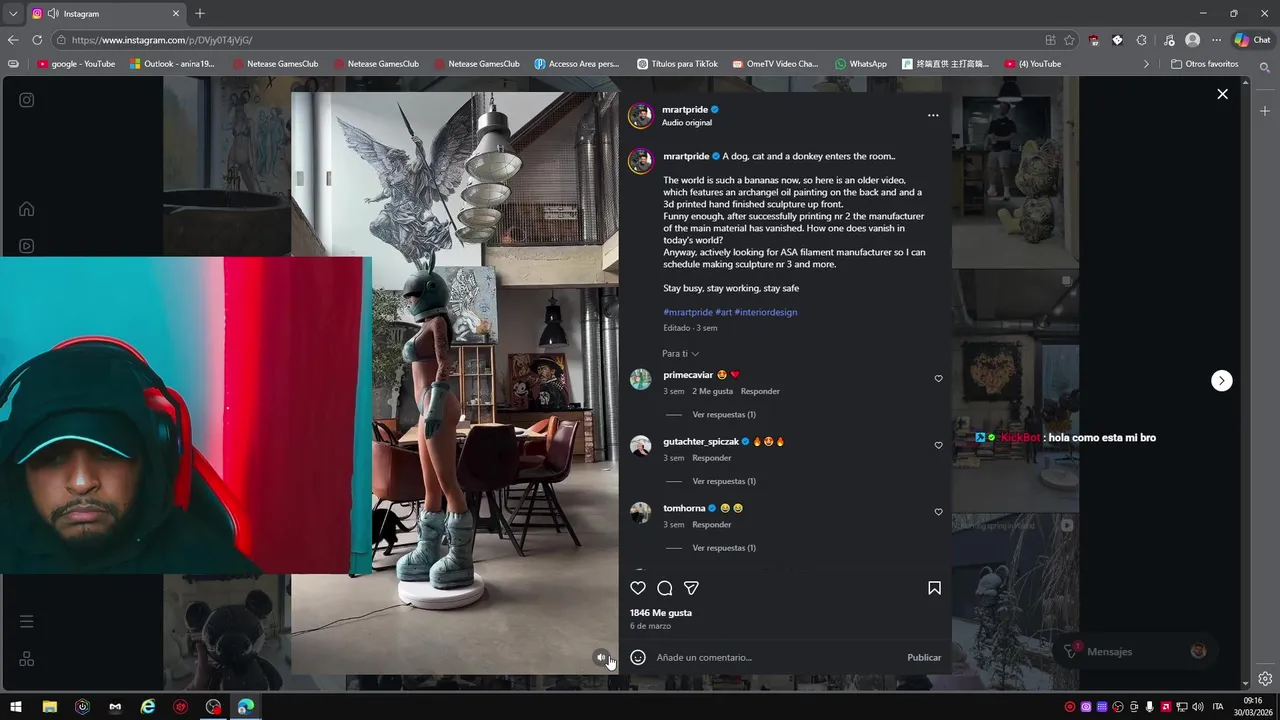The width and height of the screenshot is (1280, 720).
Task: Open the comment bubble icon on the post
Action: click(x=665, y=588)
